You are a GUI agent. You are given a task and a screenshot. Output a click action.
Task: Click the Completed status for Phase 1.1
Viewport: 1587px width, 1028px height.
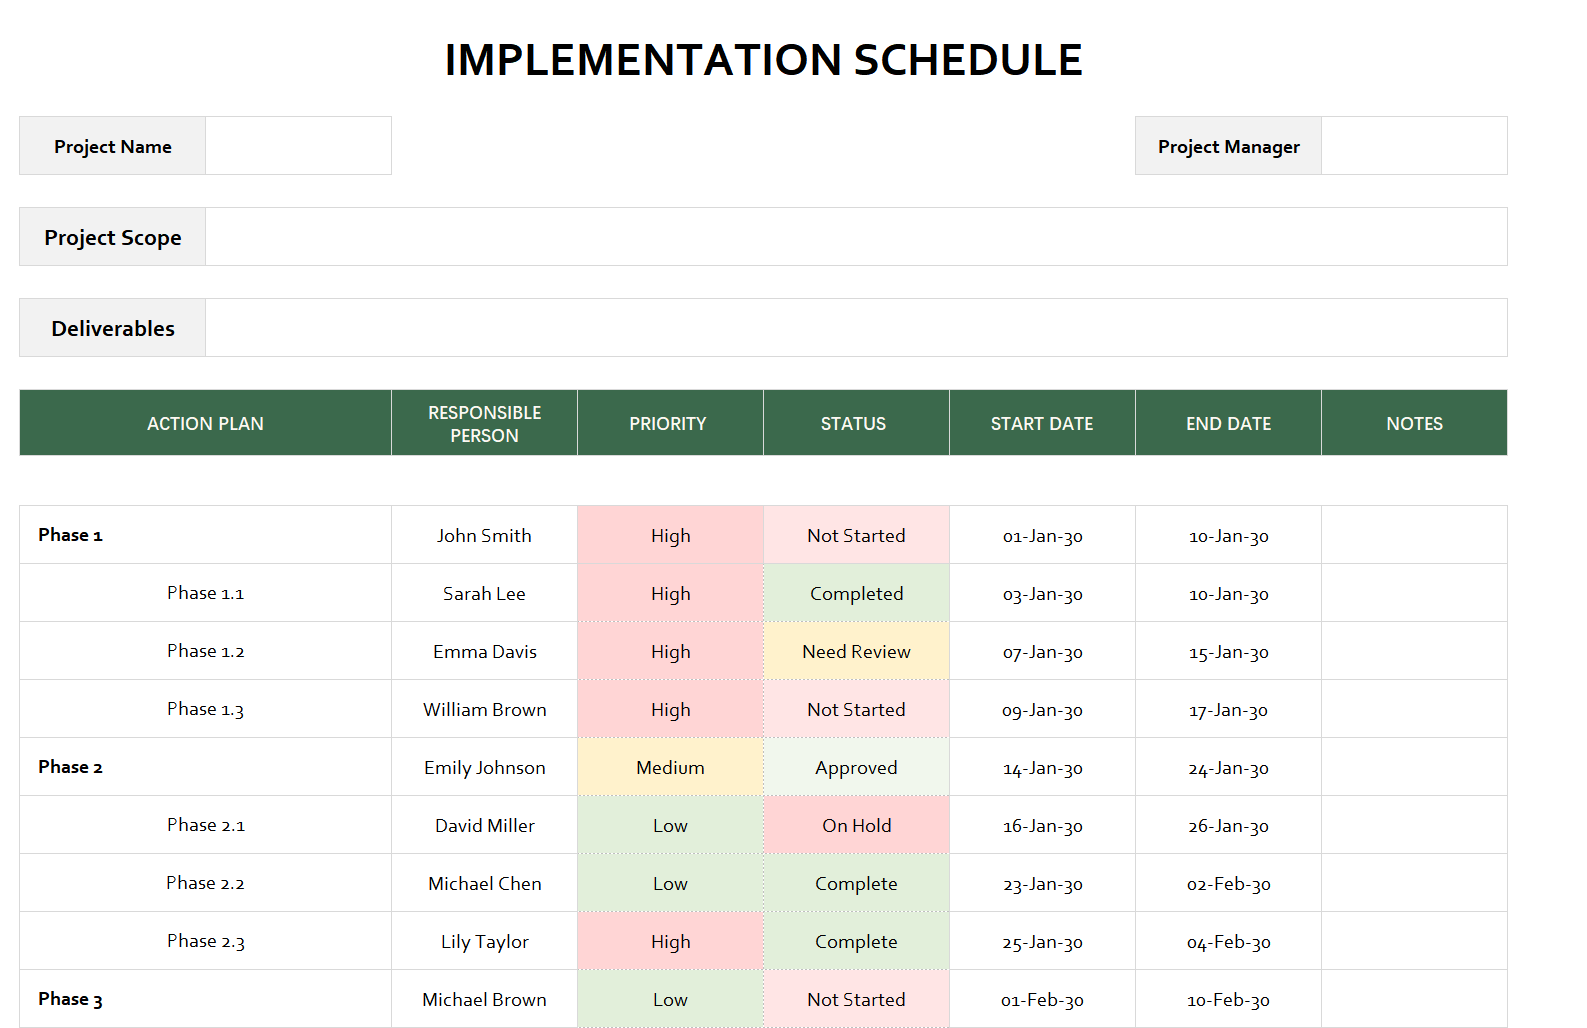[x=856, y=593]
